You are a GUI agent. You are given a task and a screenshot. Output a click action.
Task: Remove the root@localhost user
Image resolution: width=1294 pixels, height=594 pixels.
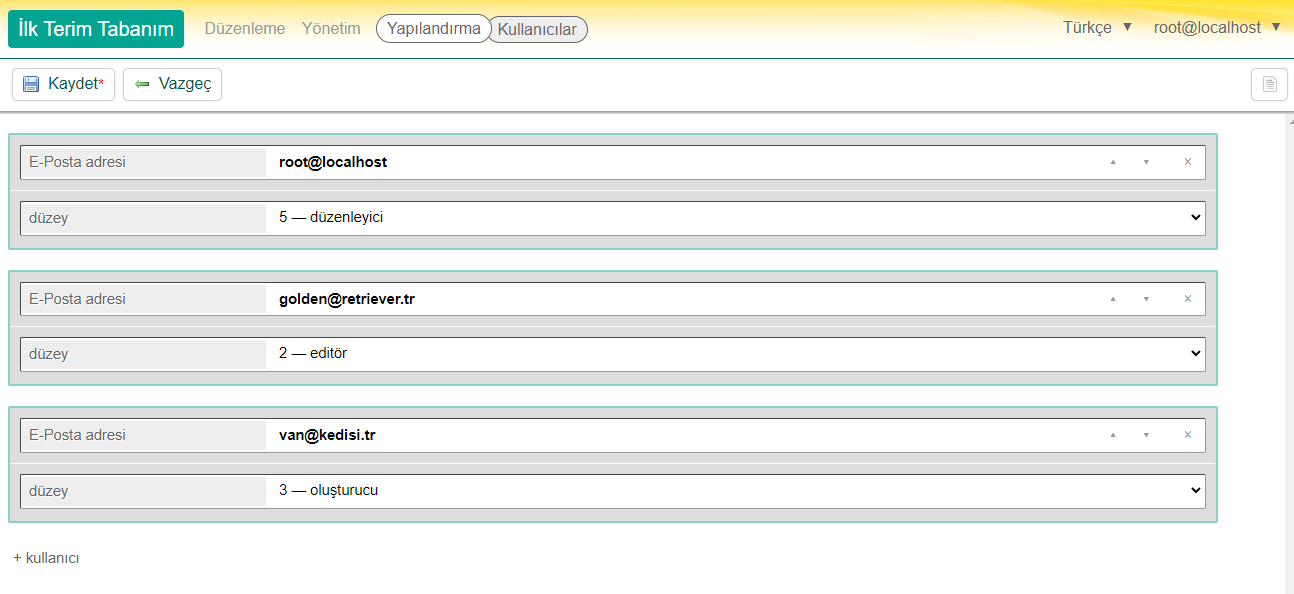tap(1188, 162)
